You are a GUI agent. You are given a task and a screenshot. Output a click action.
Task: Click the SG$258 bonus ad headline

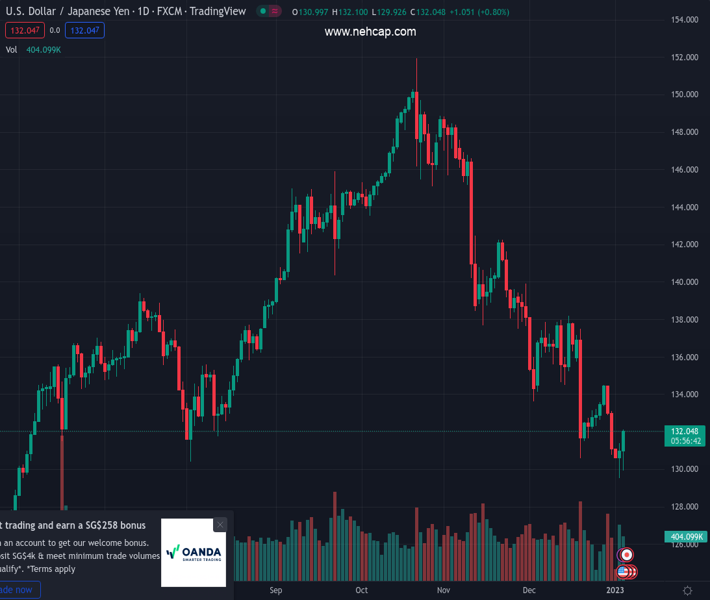point(73,525)
